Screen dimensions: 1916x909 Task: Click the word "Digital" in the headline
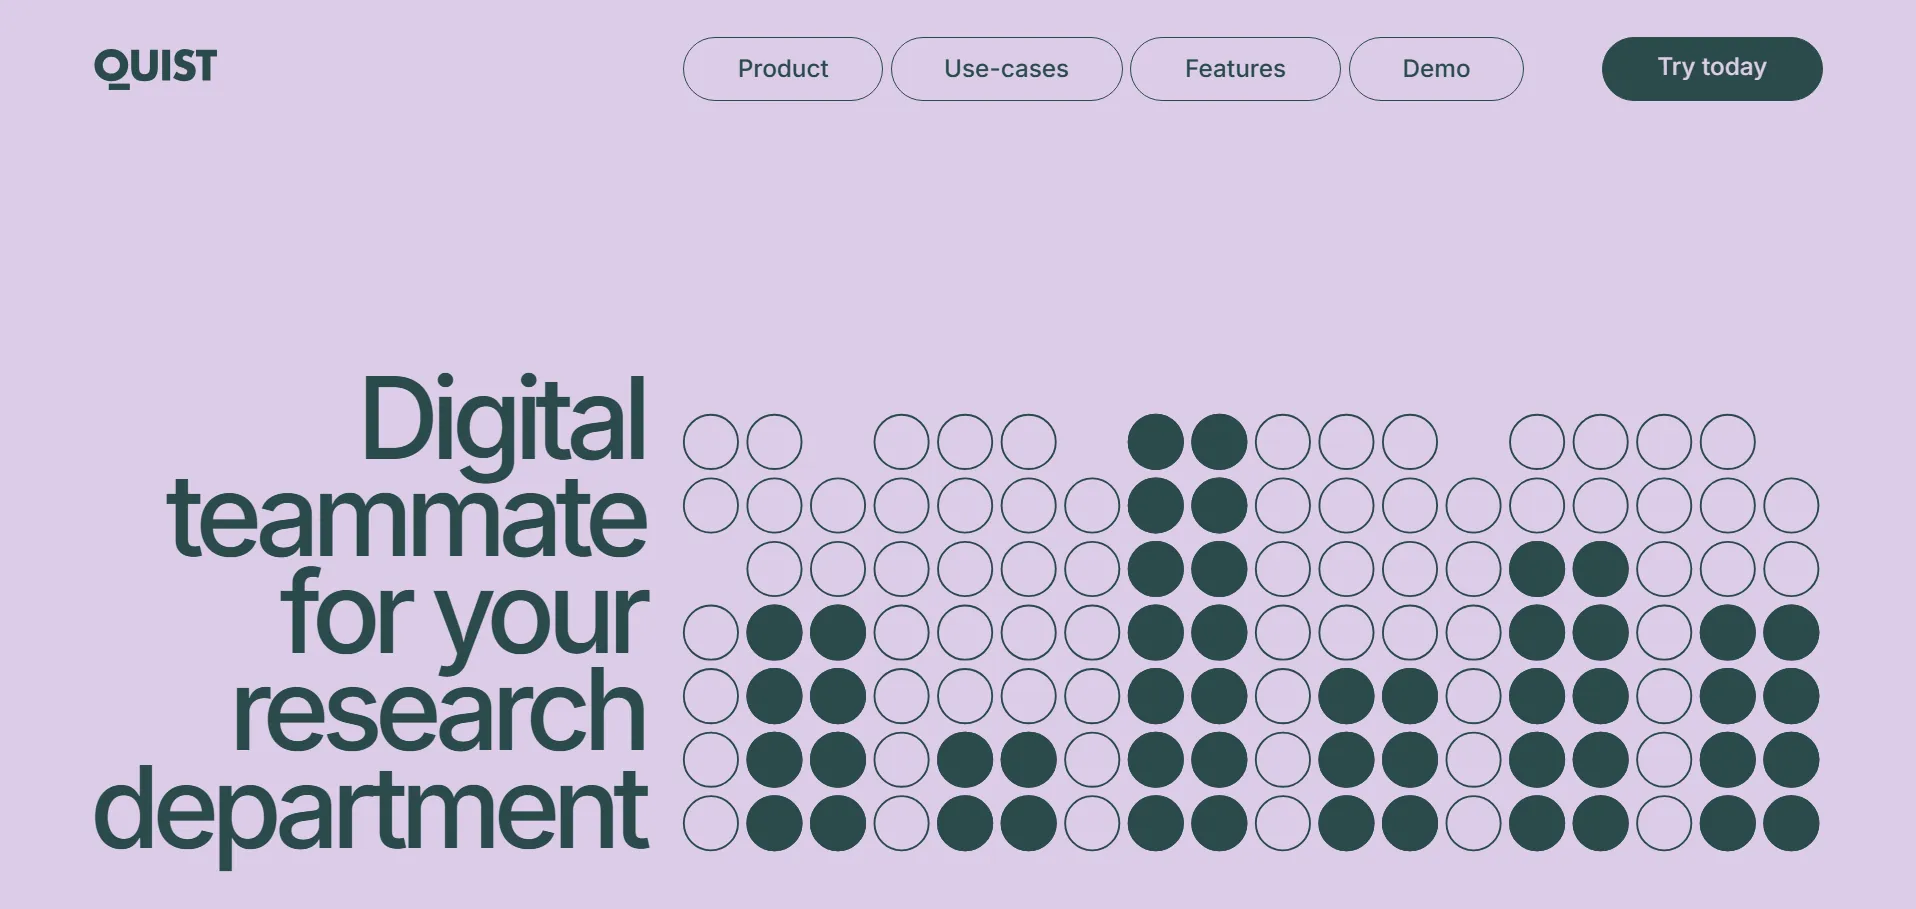(x=503, y=420)
